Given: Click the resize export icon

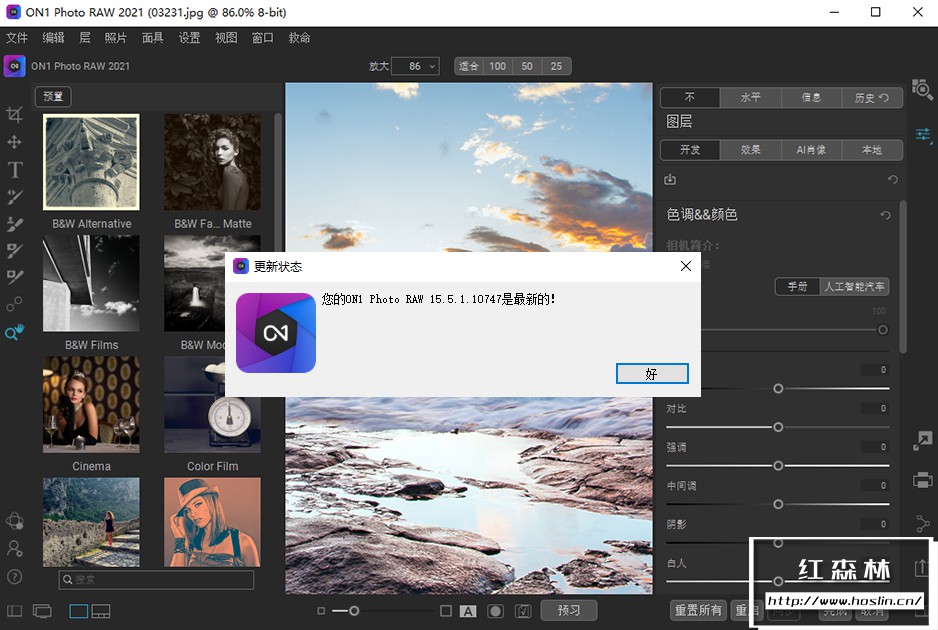Looking at the screenshot, I should click(x=922, y=441).
